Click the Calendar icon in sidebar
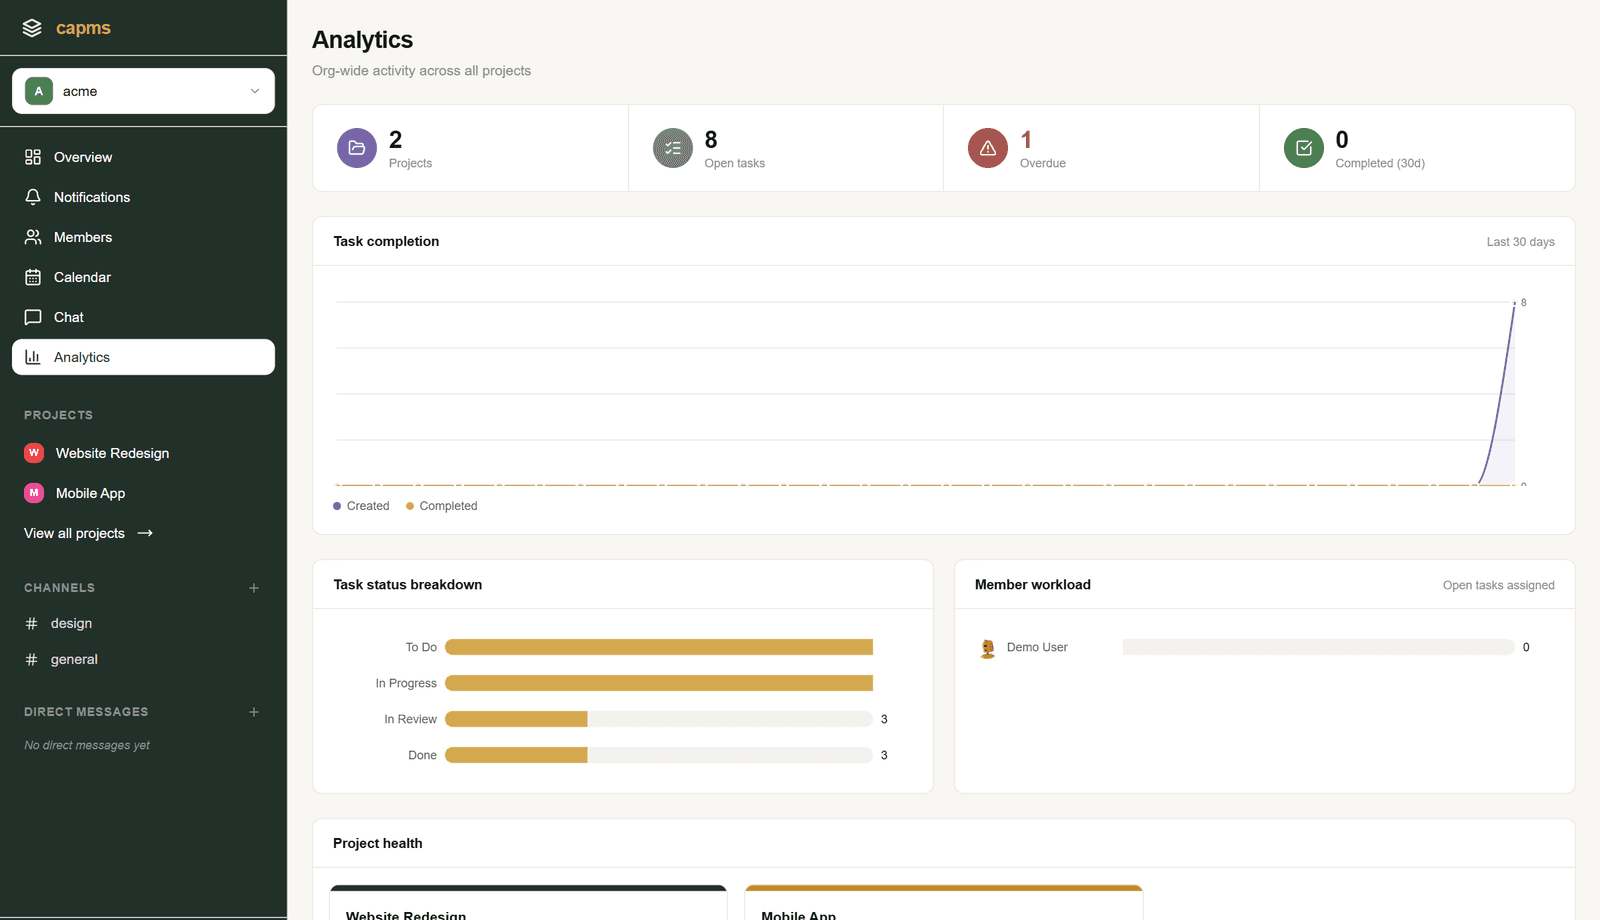 click(33, 277)
